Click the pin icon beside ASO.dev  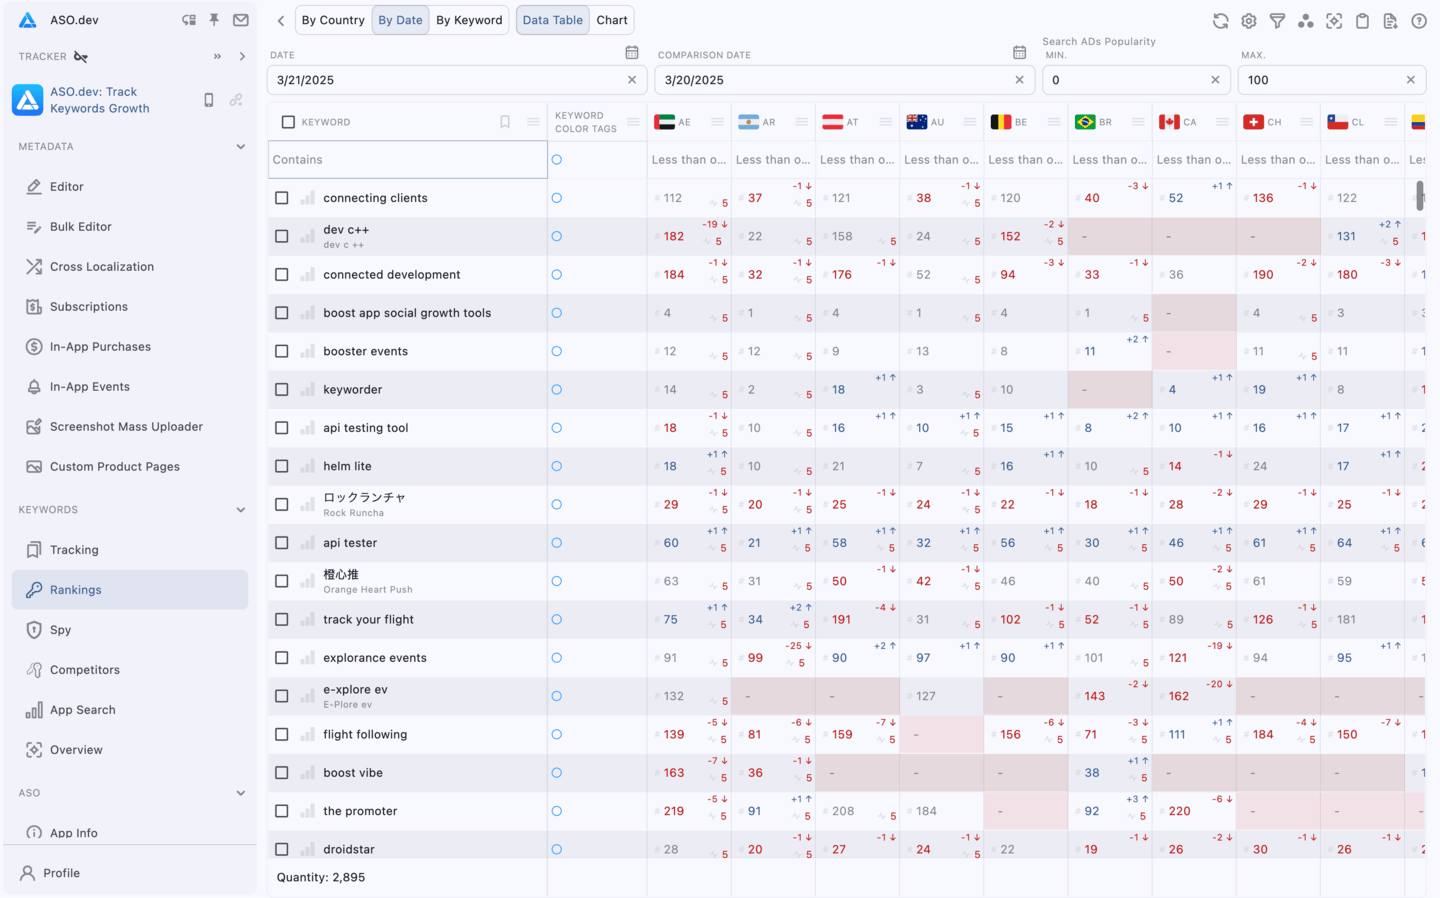tap(214, 20)
